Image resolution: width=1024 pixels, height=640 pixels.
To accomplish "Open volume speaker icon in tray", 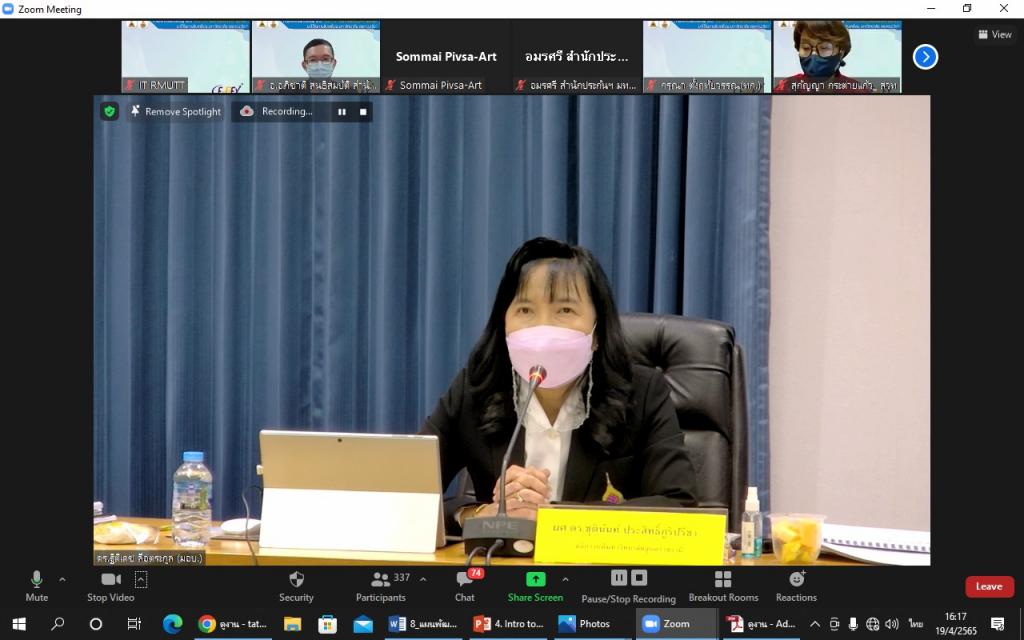I will point(892,624).
